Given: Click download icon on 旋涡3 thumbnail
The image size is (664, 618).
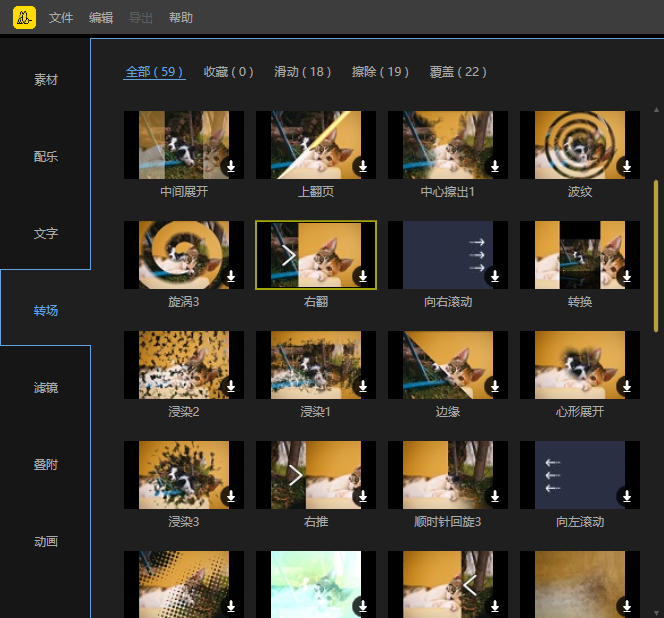Looking at the screenshot, I should click(230, 277).
